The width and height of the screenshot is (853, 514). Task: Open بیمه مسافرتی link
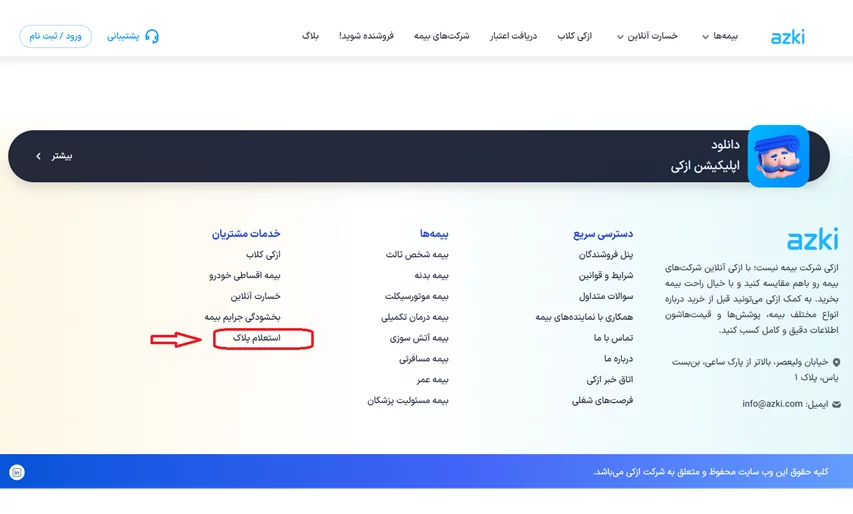pos(424,358)
